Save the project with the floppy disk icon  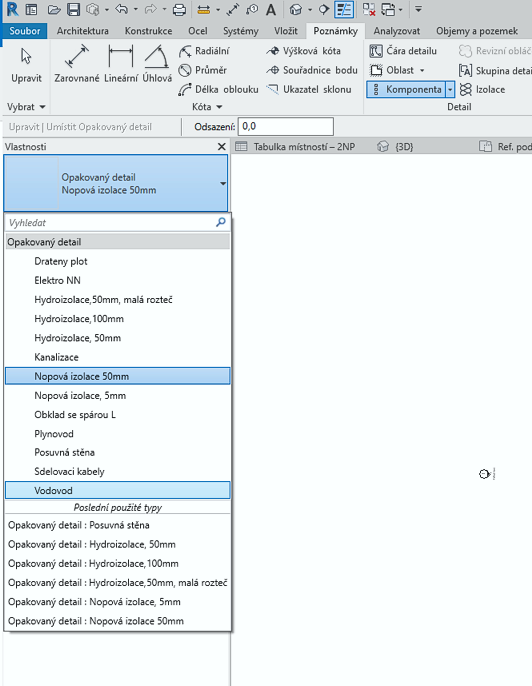click(x=73, y=9)
